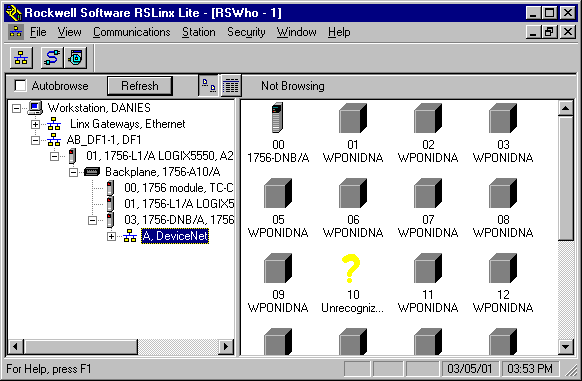Select the 01 WPONIDNA device icon
The width and height of the screenshot is (582, 381).
(353, 118)
